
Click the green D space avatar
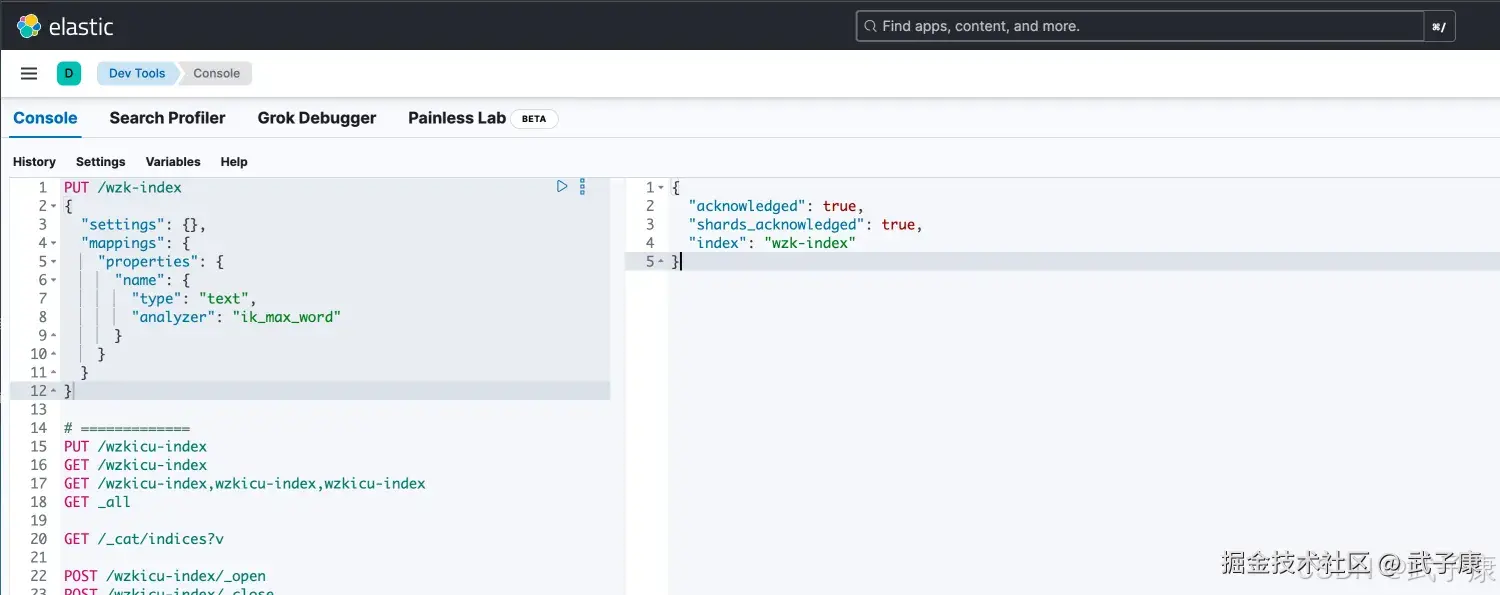point(68,73)
